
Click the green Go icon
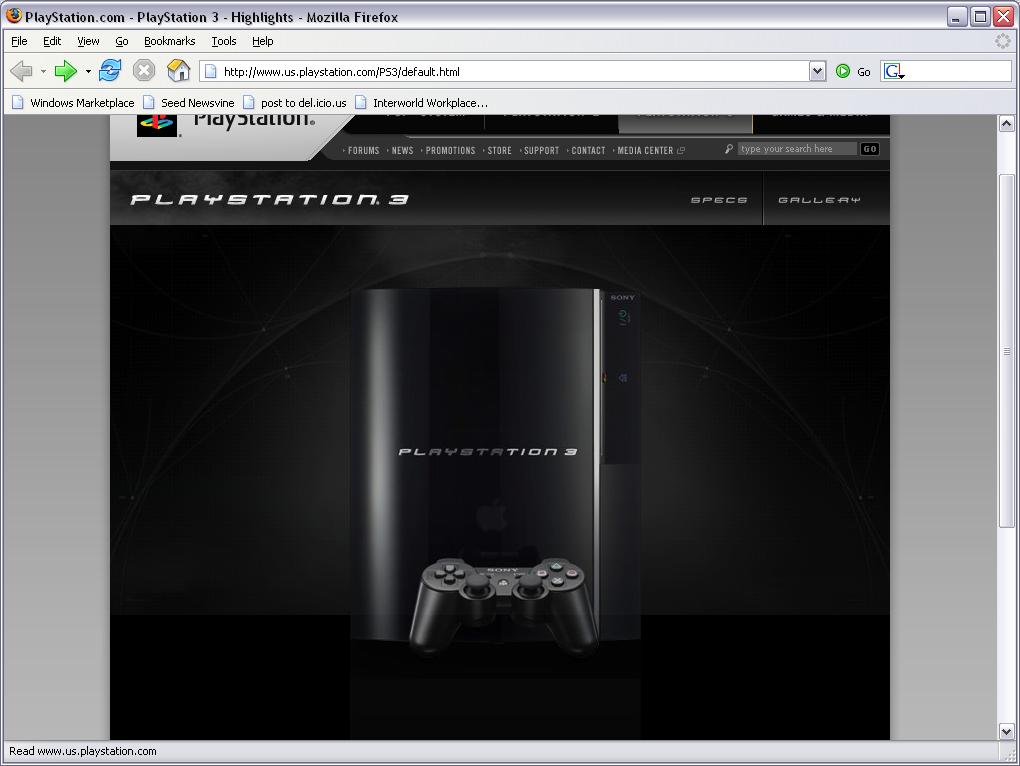coord(843,71)
